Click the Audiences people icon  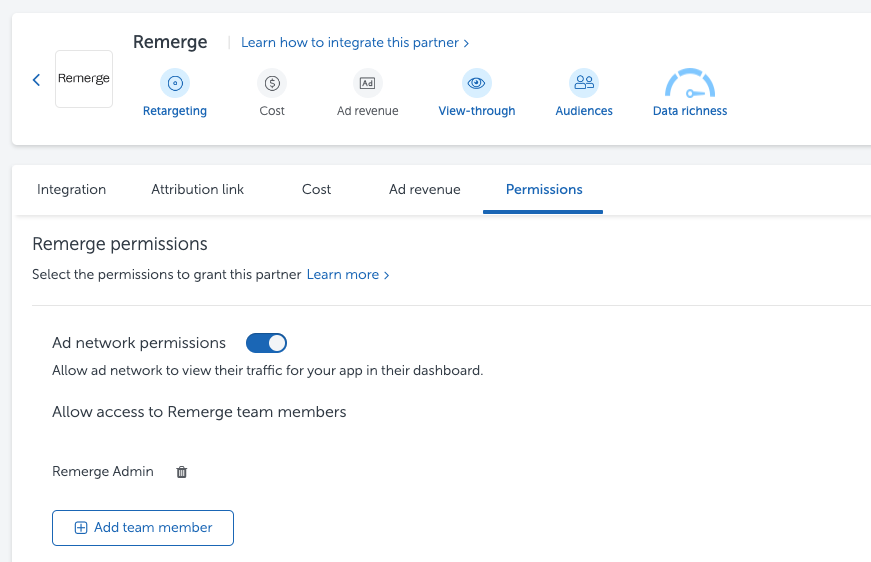[584, 83]
